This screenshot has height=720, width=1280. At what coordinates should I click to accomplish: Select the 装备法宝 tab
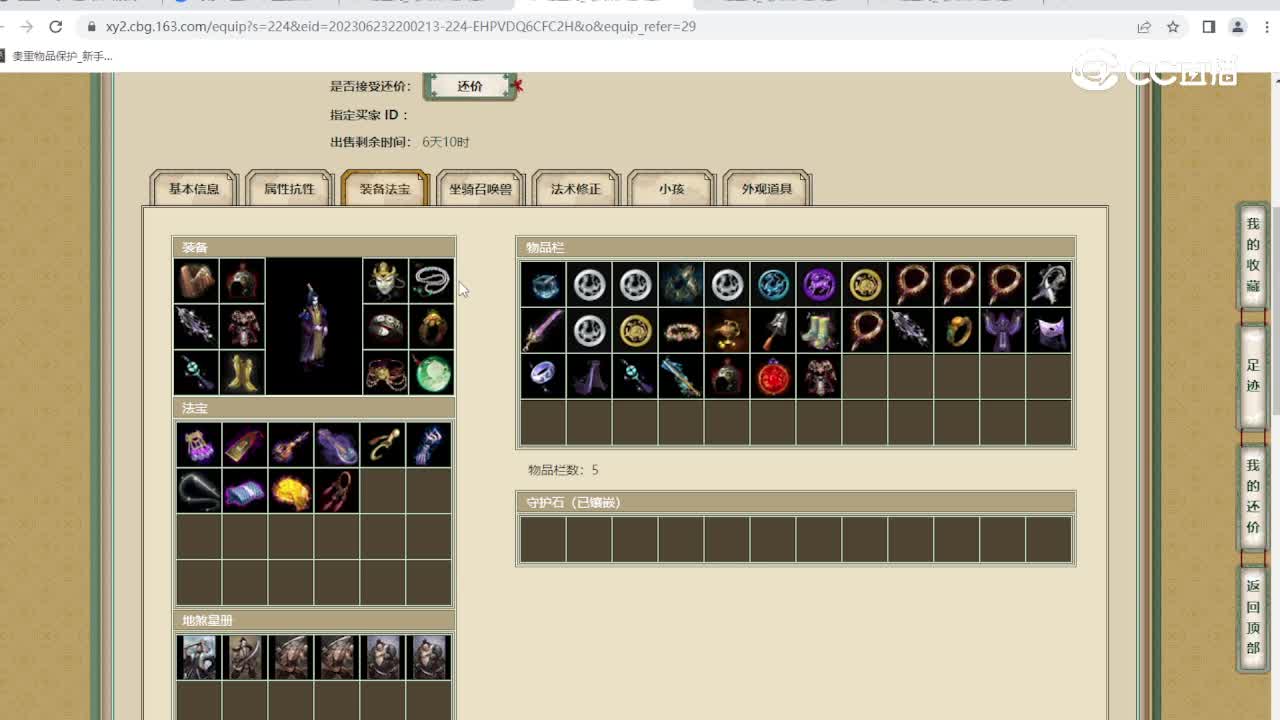tap(385, 188)
